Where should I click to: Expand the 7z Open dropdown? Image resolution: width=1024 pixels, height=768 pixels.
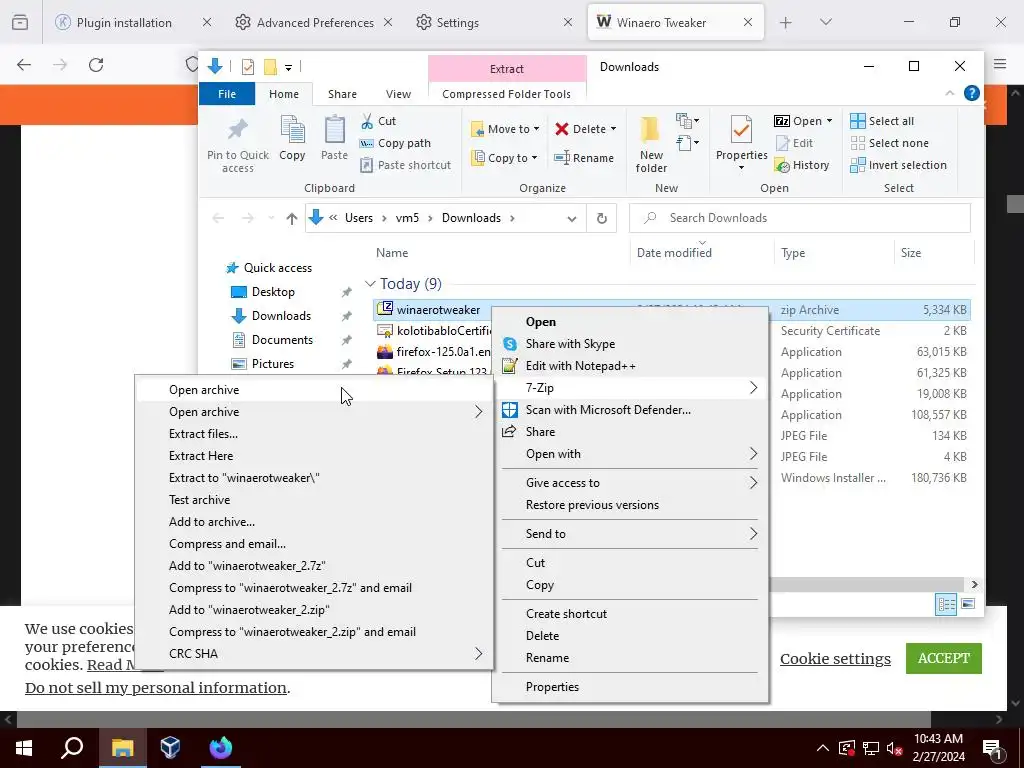click(829, 121)
